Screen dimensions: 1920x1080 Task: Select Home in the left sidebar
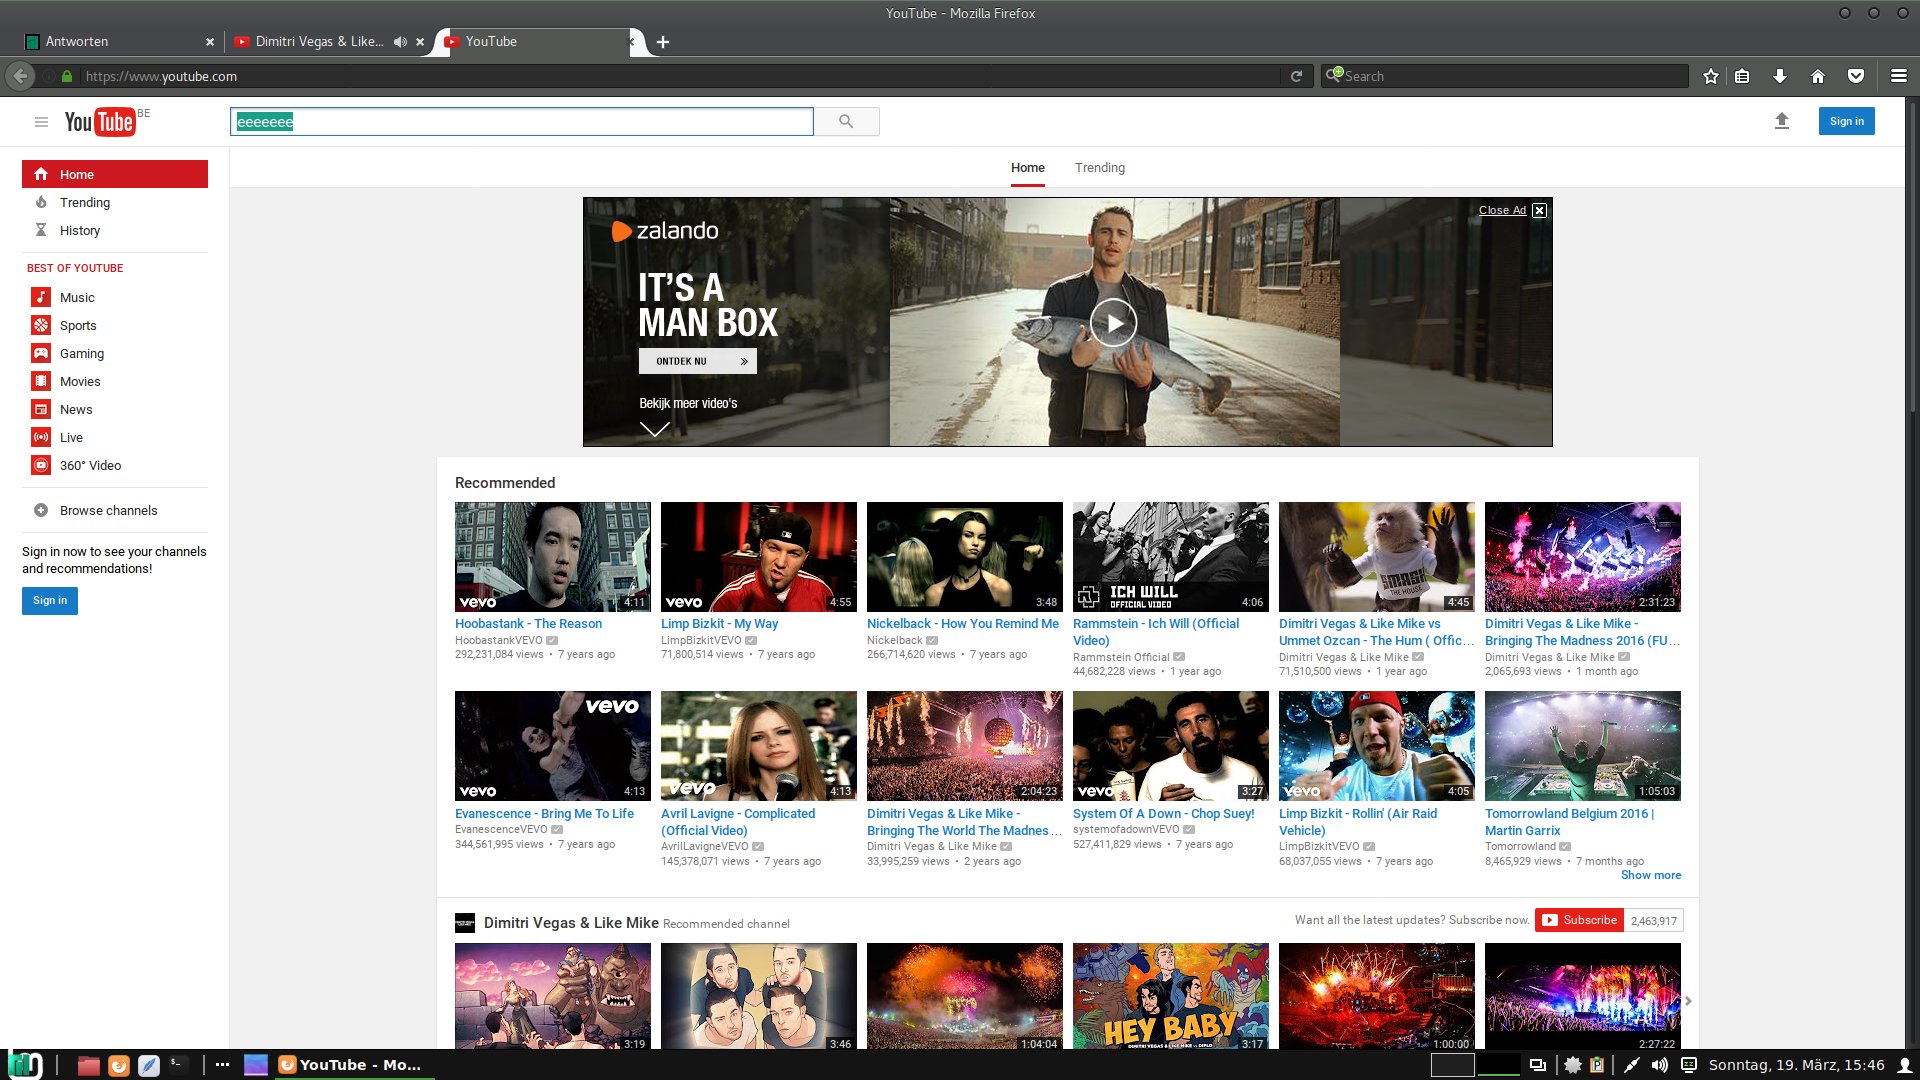115,174
